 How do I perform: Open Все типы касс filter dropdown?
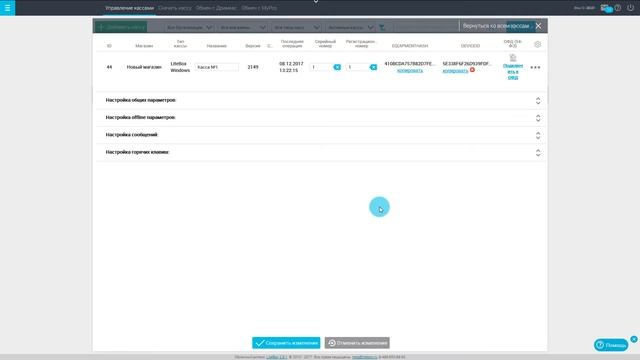coord(296,27)
